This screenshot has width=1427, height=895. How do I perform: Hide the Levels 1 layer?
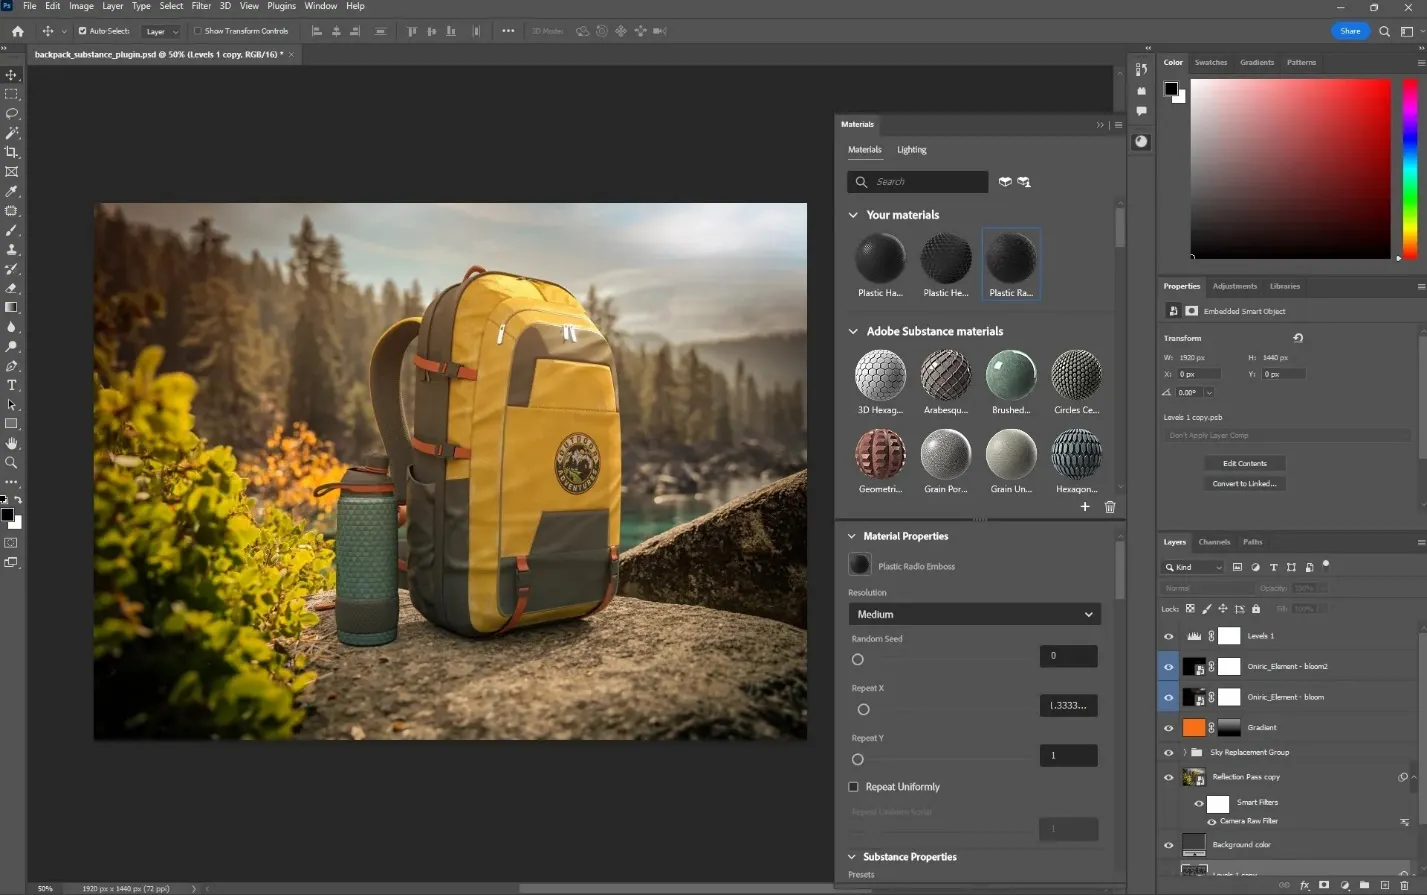tap(1168, 635)
